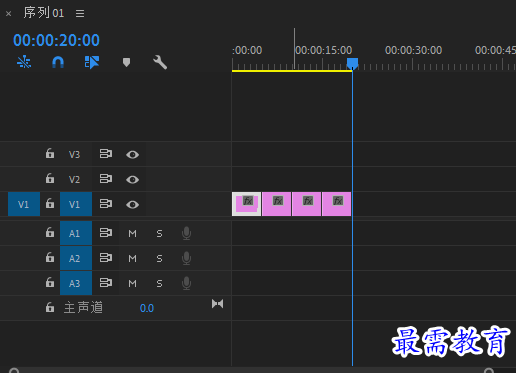Toggle sync lock for A3

tap(106, 283)
